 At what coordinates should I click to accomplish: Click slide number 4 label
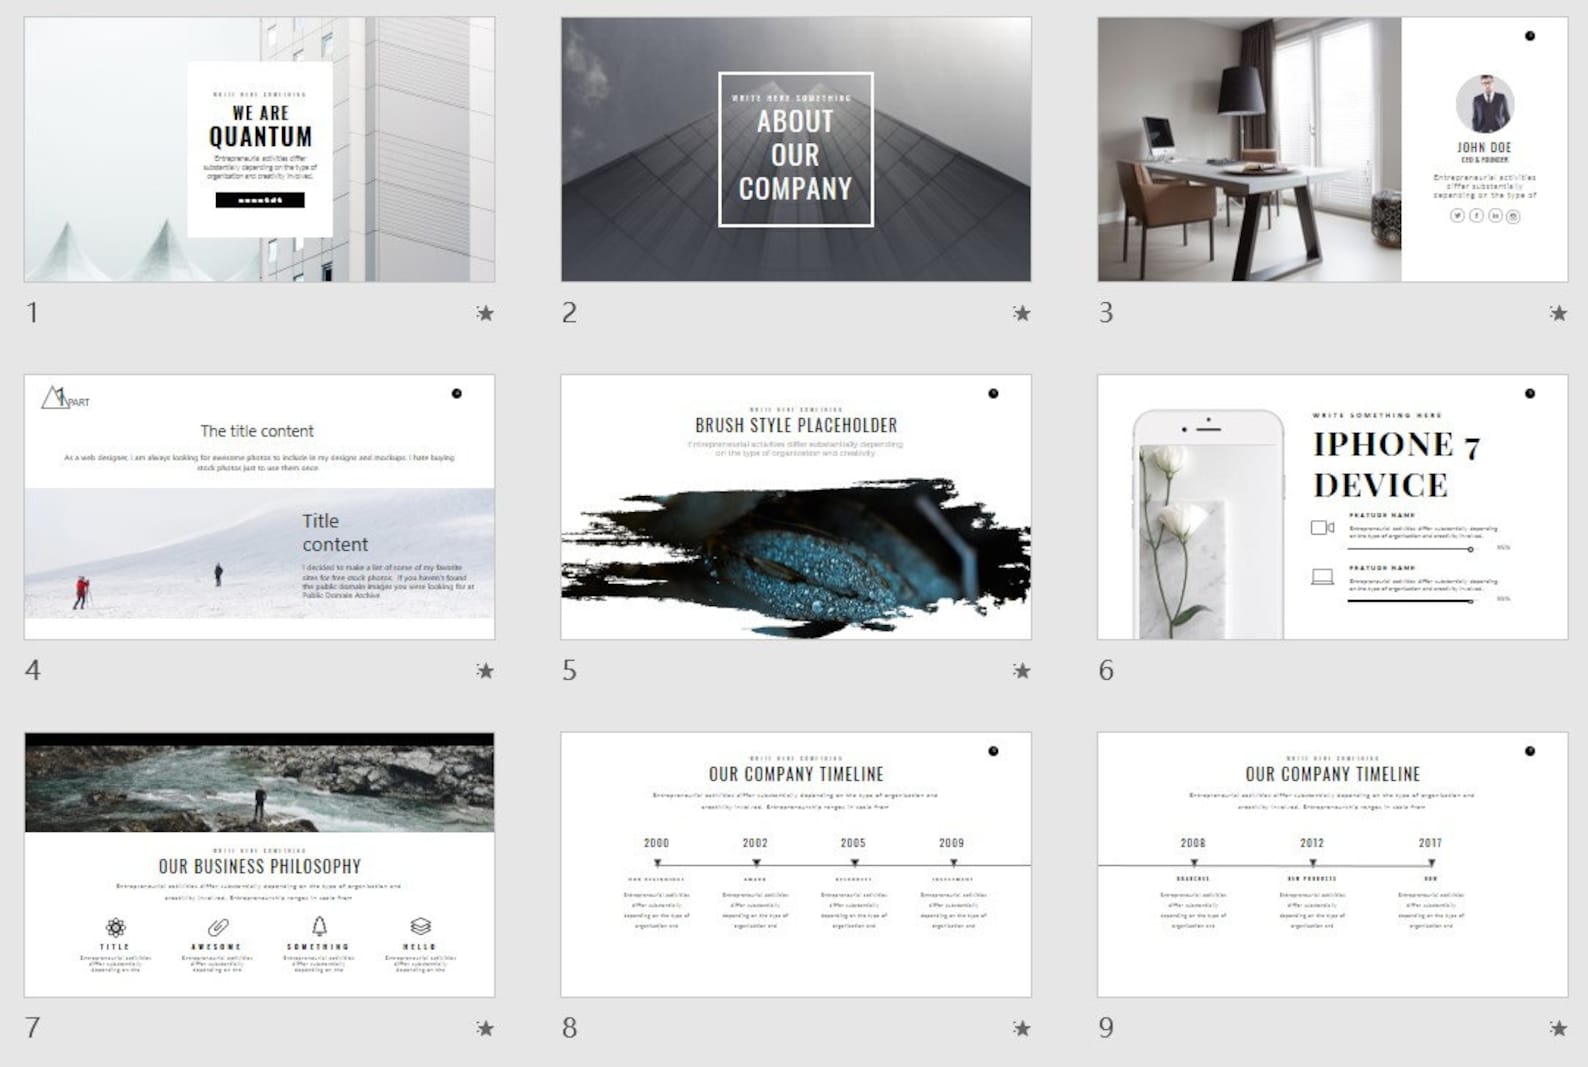tap(33, 670)
